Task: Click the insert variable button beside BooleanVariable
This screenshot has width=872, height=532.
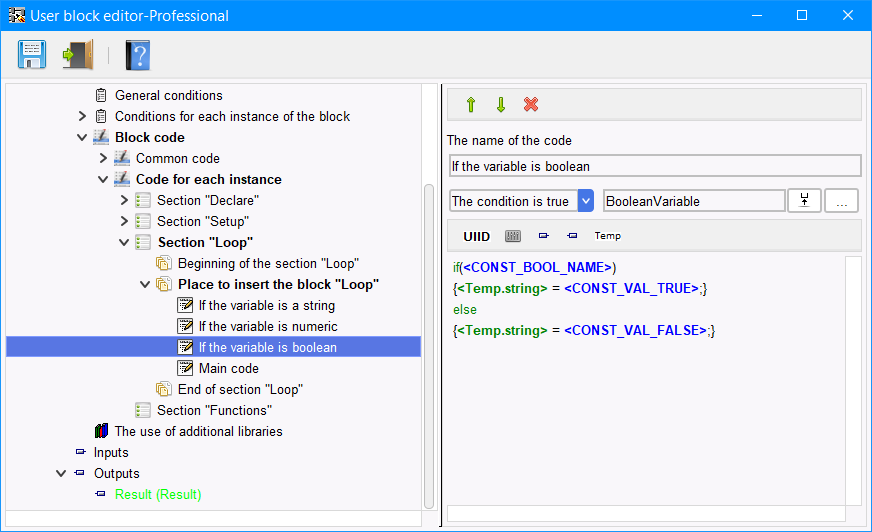Action: pyautogui.click(x=804, y=201)
